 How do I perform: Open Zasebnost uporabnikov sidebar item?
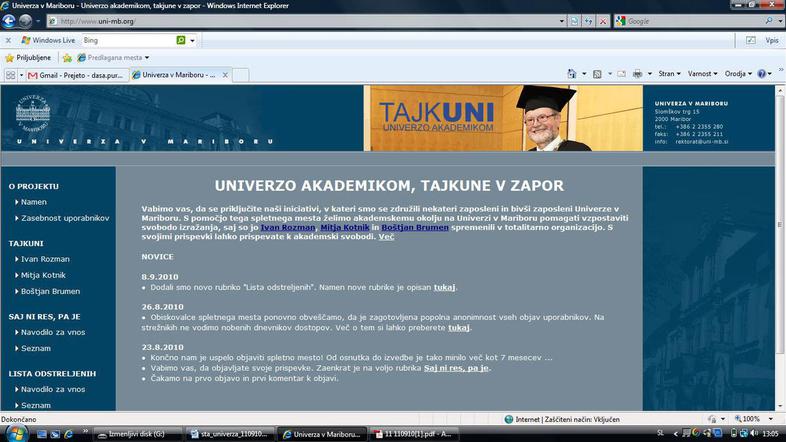[x=64, y=217]
